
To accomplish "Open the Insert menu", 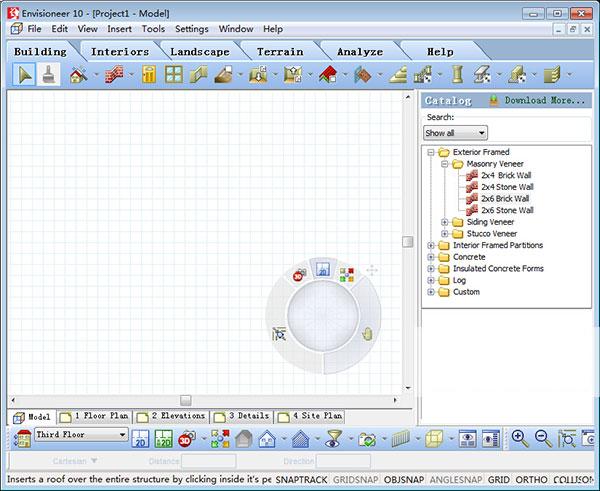I will coord(120,29).
